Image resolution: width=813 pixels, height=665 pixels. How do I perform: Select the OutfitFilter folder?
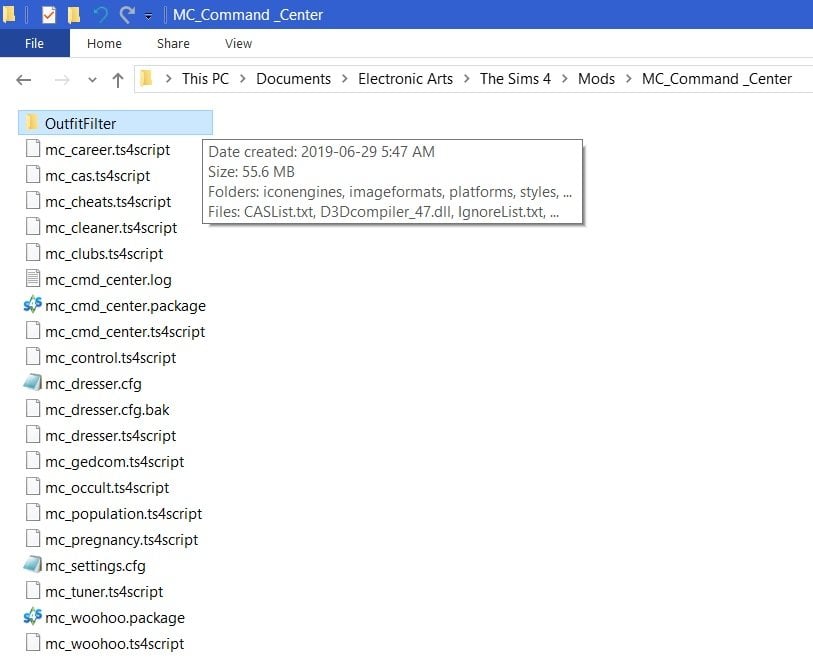point(115,123)
